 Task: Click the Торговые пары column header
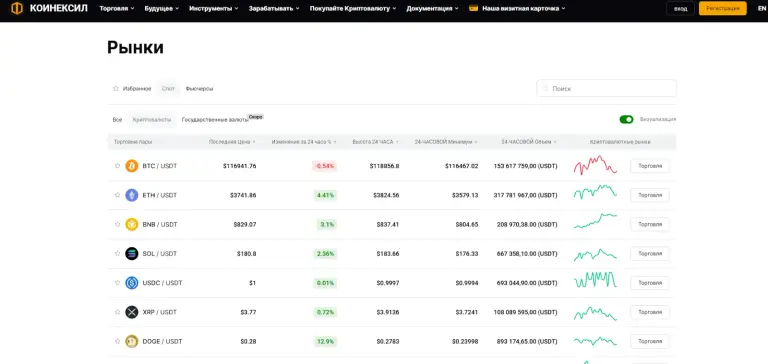pyautogui.click(x=133, y=142)
